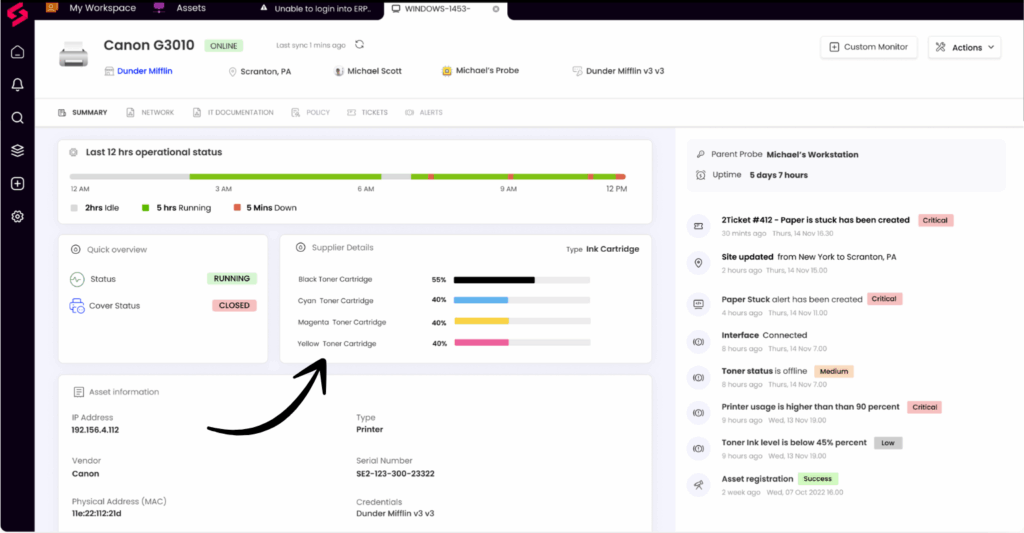Click the home icon in left sidebar
The image size is (1024, 533).
coord(18,52)
